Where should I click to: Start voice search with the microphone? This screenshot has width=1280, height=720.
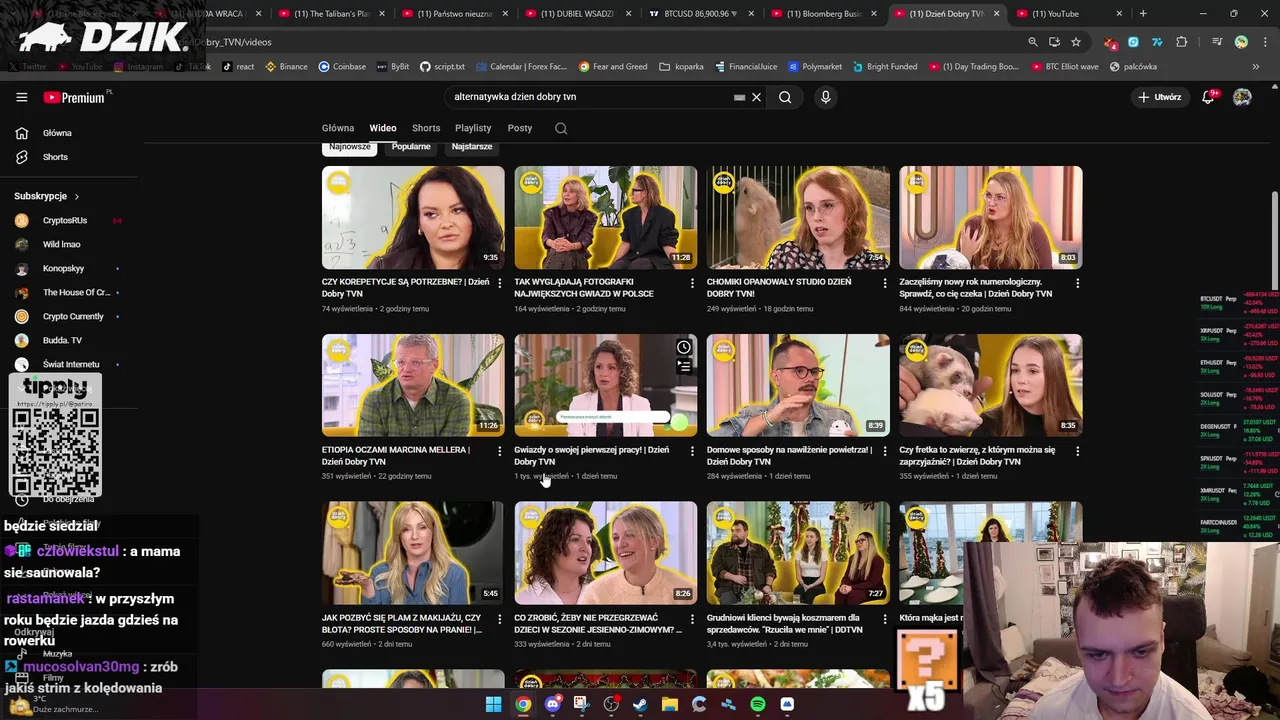[825, 97]
